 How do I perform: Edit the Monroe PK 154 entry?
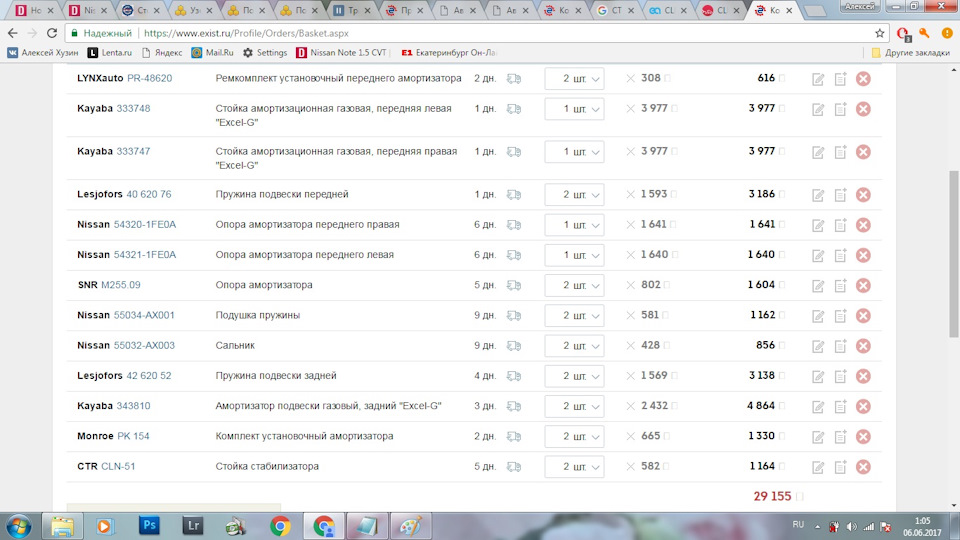(x=818, y=437)
